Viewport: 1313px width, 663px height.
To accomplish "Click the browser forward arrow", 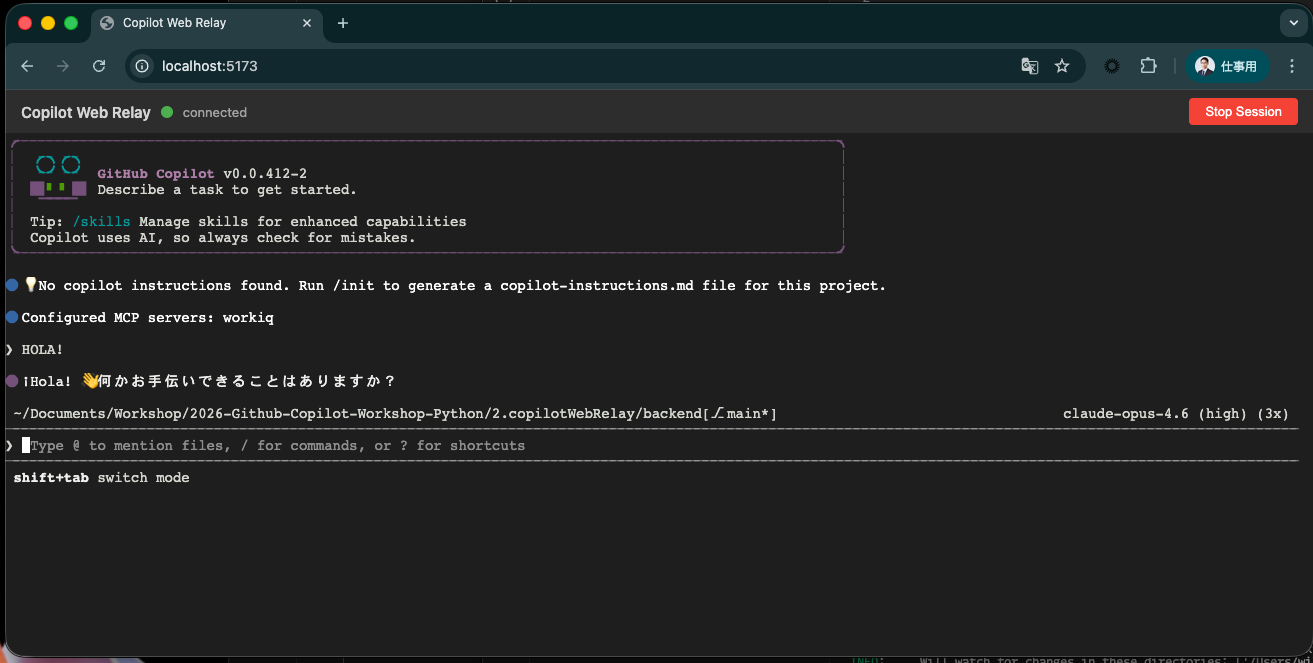I will [63, 66].
